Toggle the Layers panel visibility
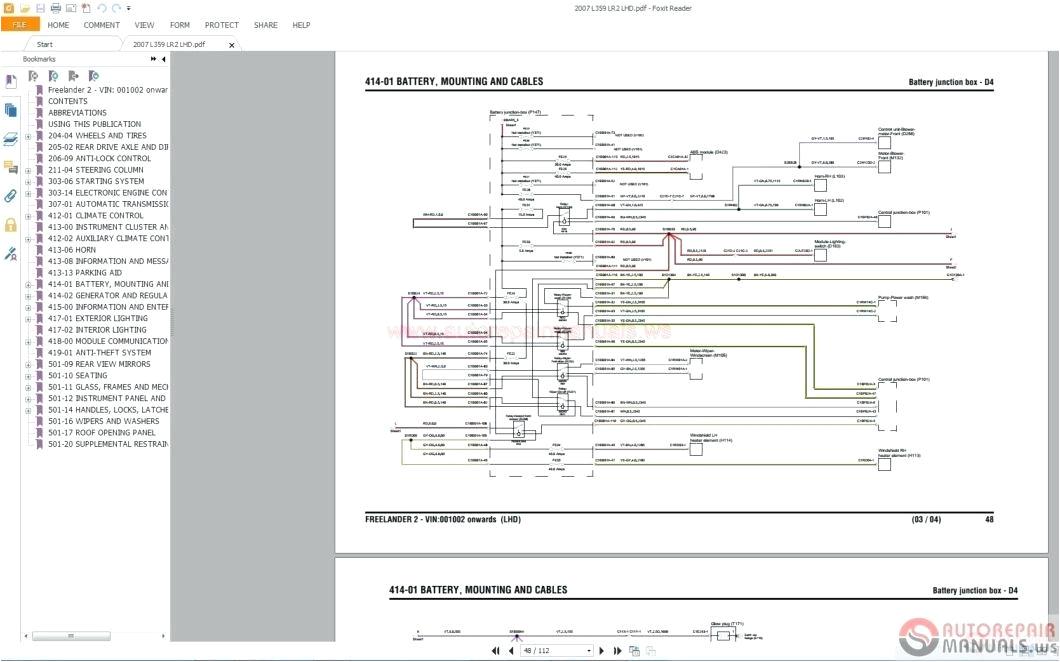The height and width of the screenshot is (662, 1060). (x=10, y=140)
